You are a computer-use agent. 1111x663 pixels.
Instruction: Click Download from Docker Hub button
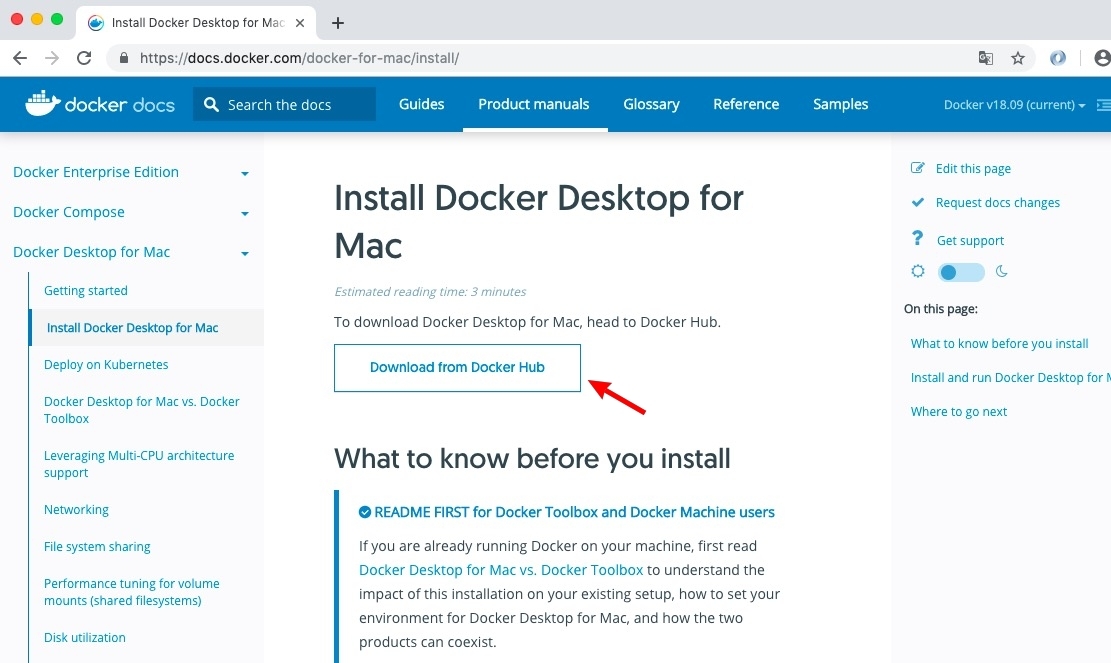pyautogui.click(x=457, y=368)
